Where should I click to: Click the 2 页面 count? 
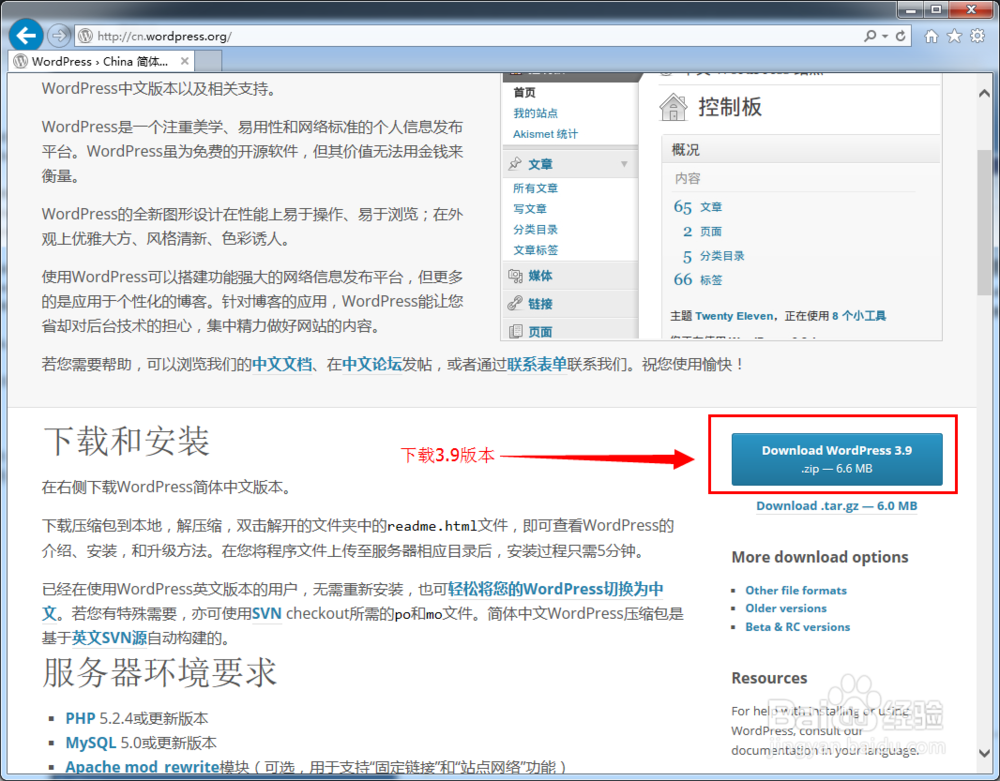(702, 231)
